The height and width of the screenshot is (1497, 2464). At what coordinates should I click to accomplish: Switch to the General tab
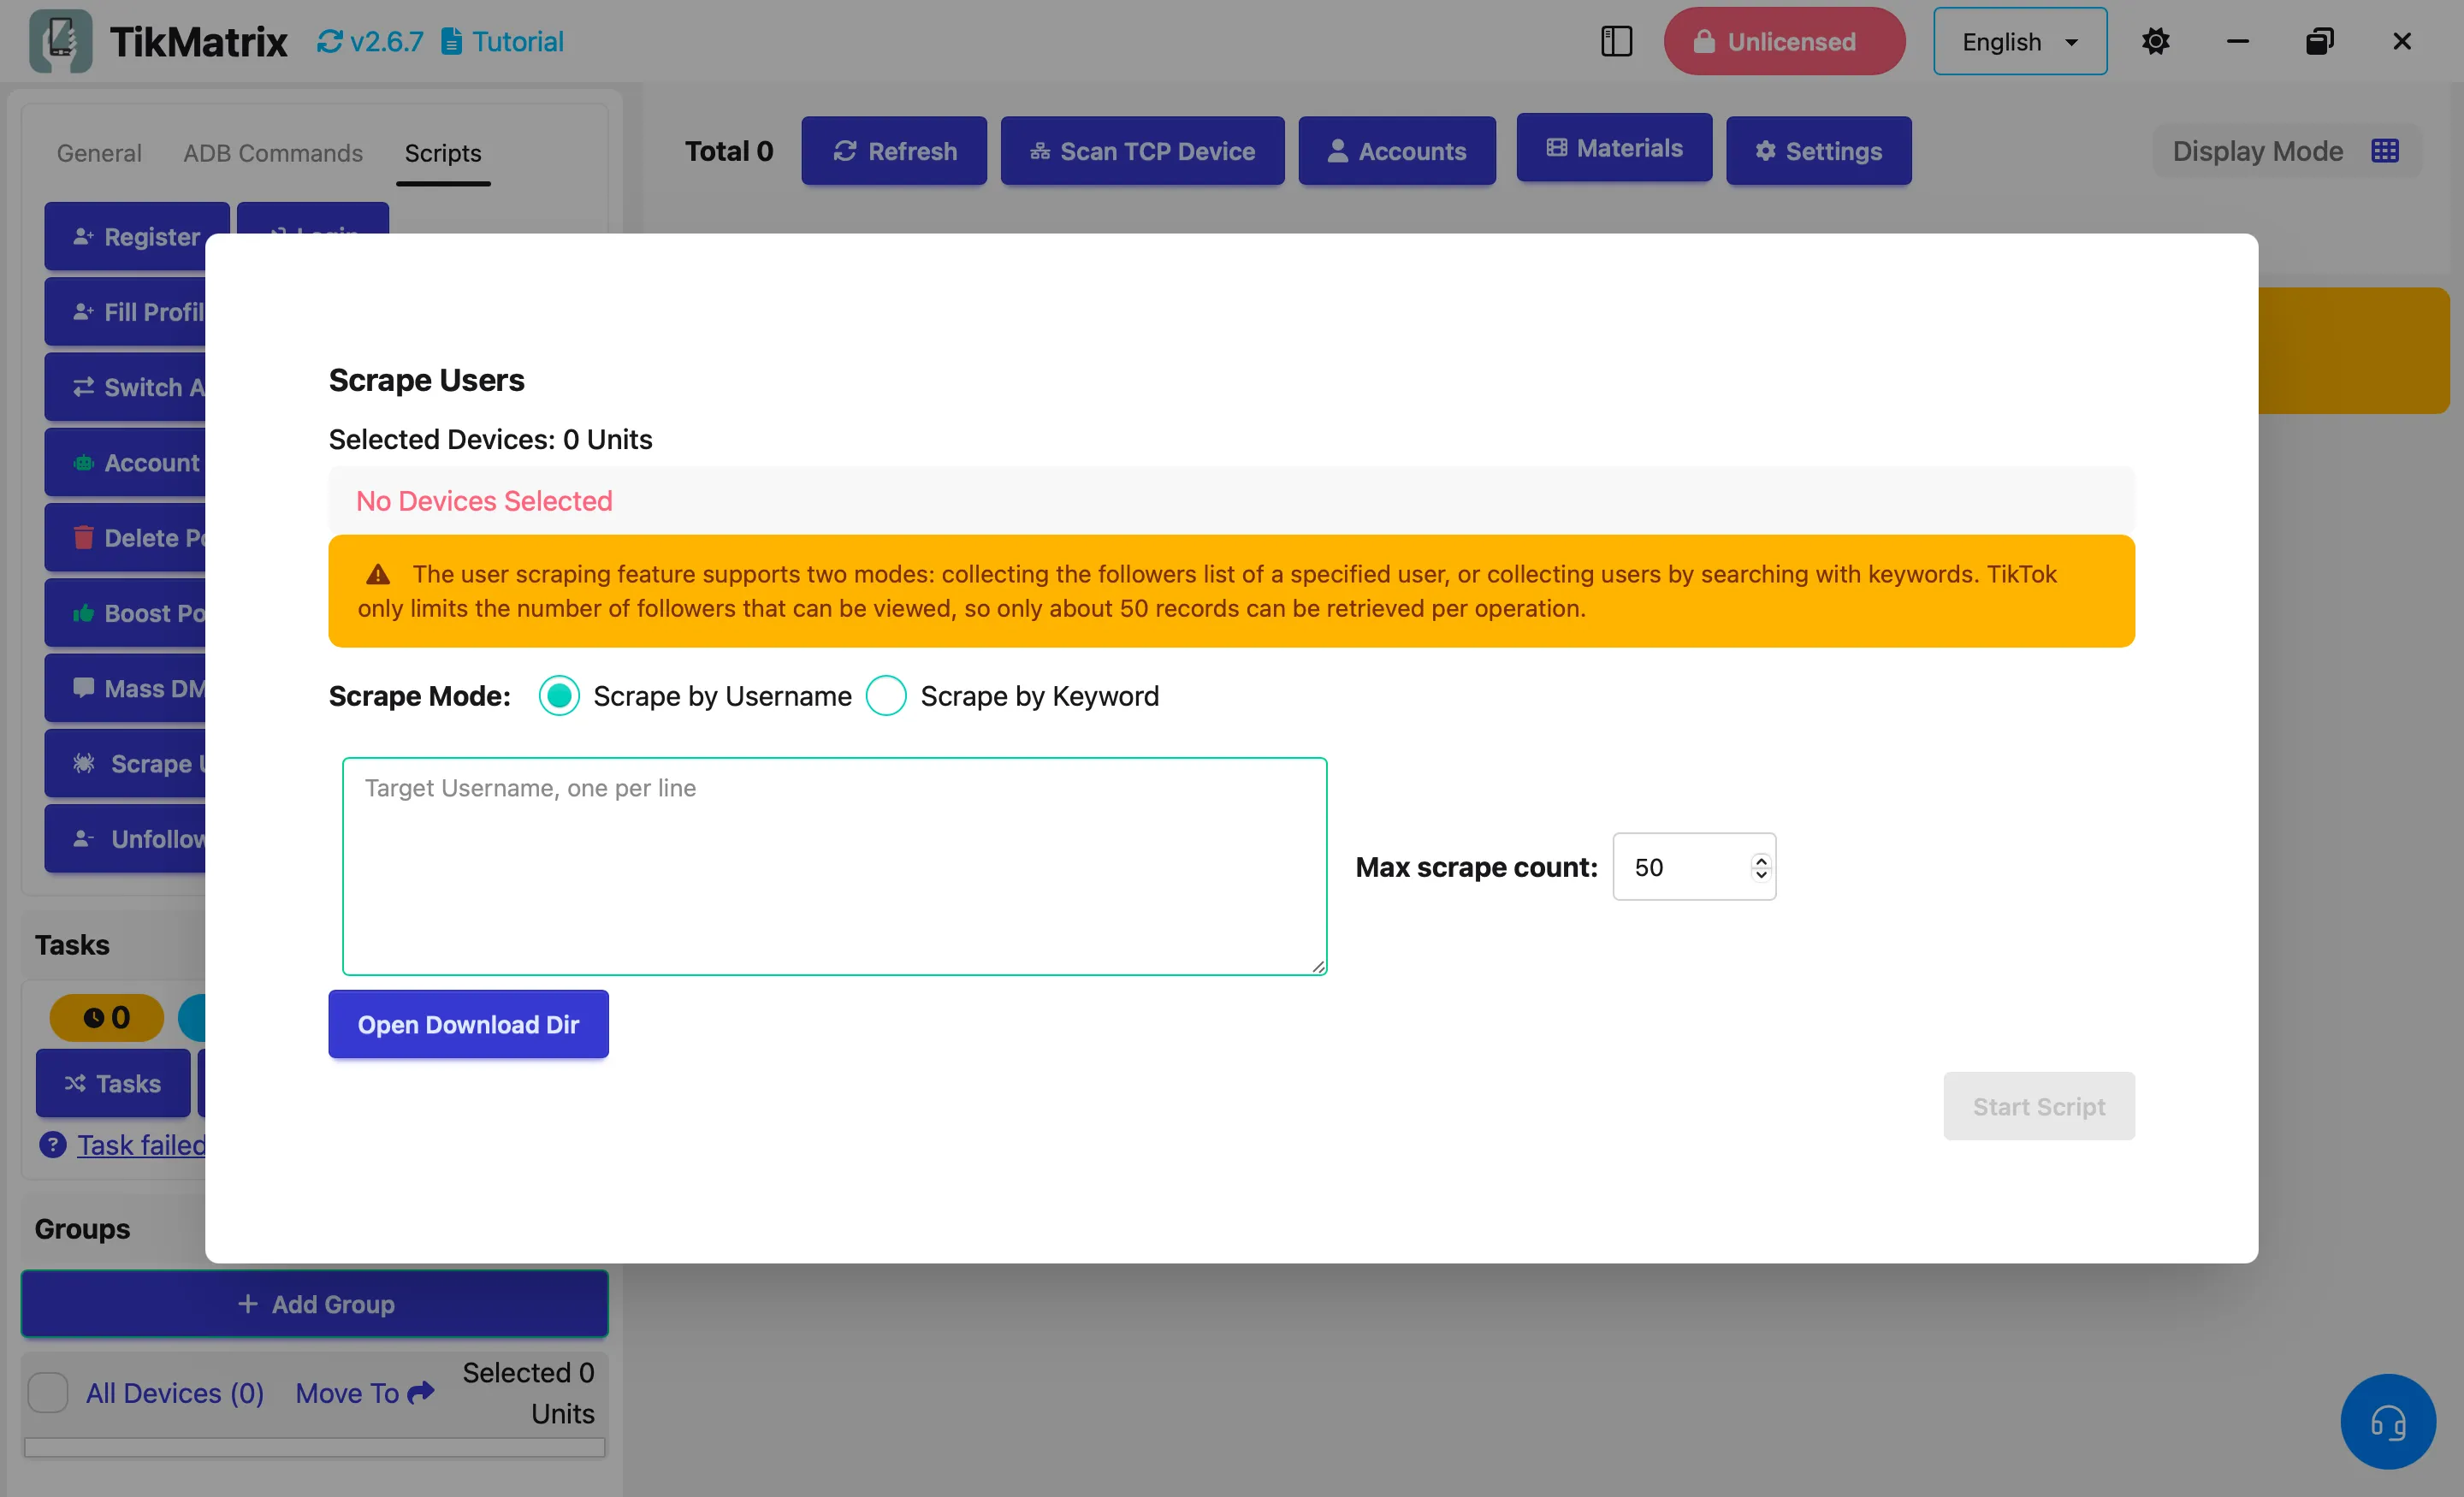click(99, 153)
